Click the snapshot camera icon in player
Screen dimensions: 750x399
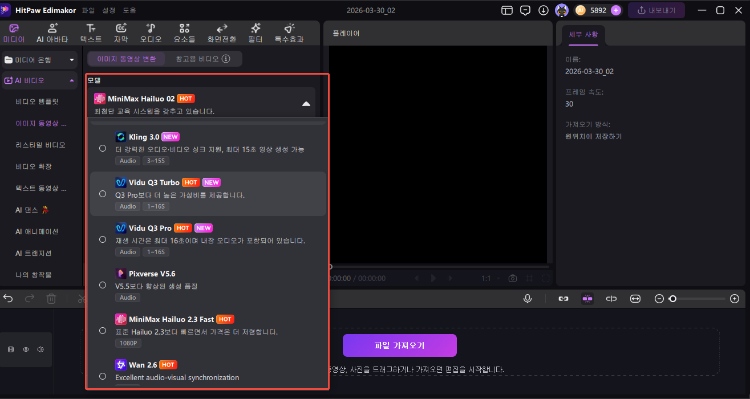tap(513, 278)
